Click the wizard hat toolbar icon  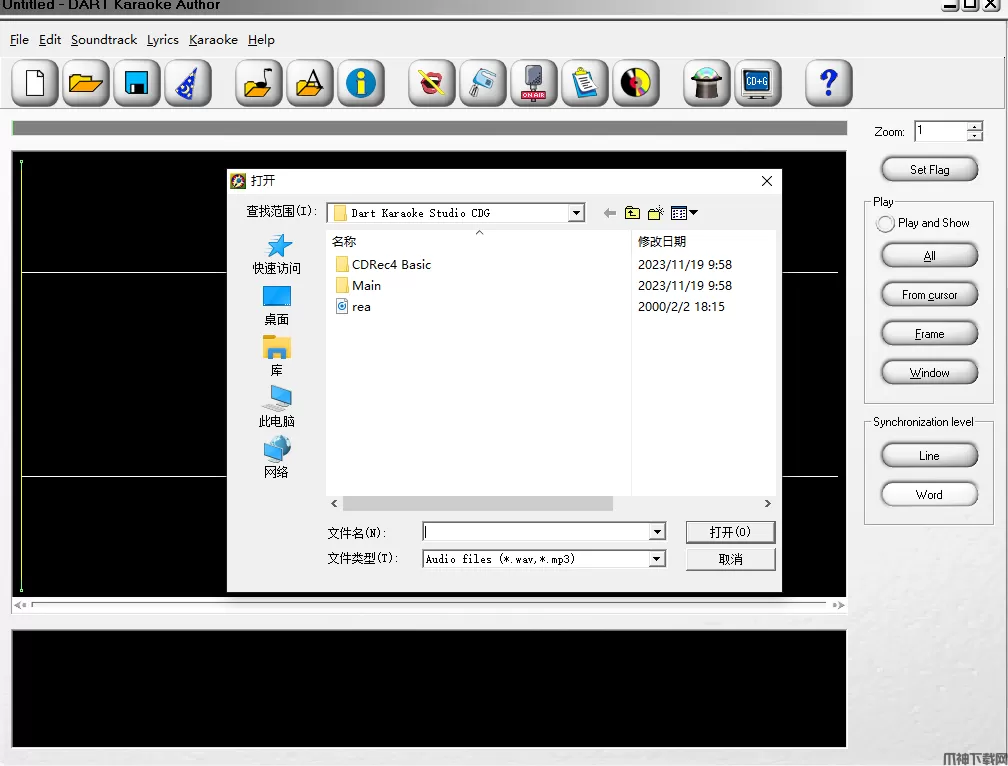pos(187,83)
